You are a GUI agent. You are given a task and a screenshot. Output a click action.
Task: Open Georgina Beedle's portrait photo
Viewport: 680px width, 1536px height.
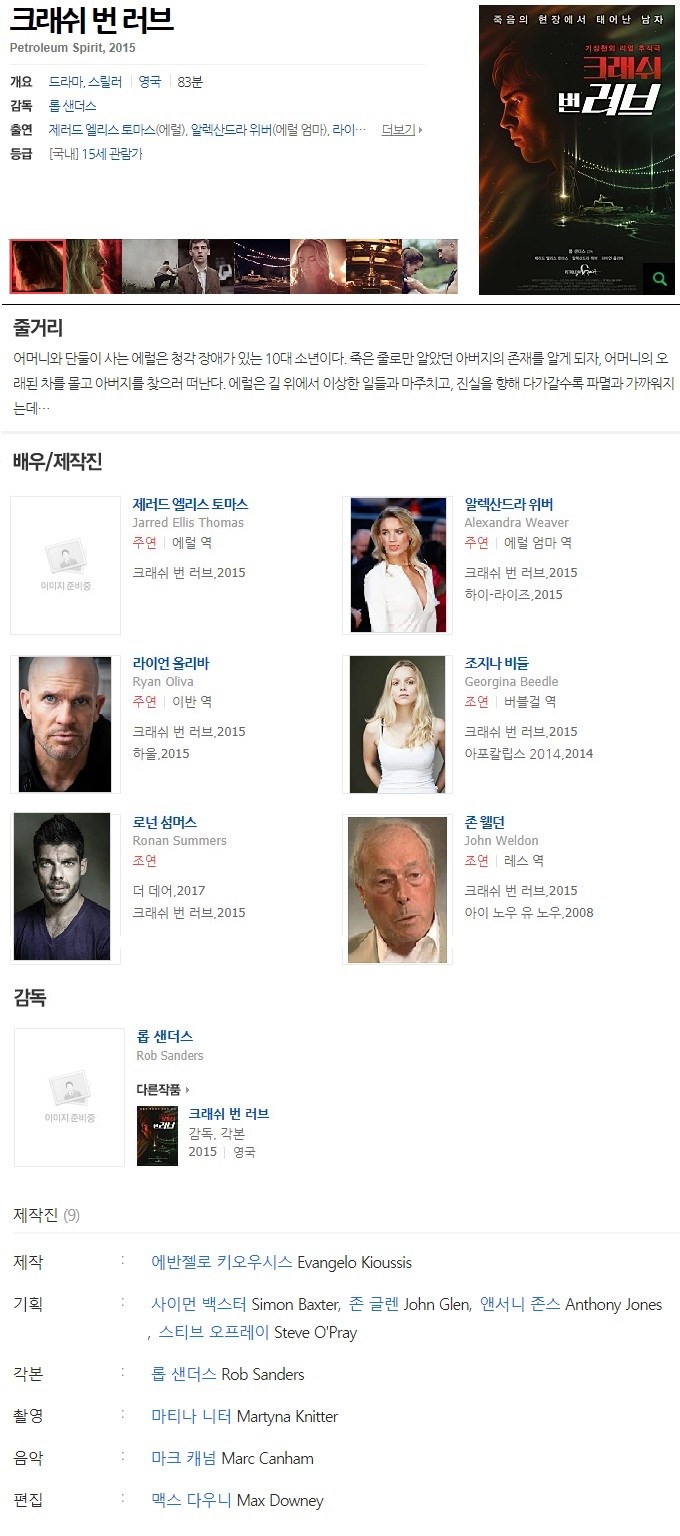398,724
